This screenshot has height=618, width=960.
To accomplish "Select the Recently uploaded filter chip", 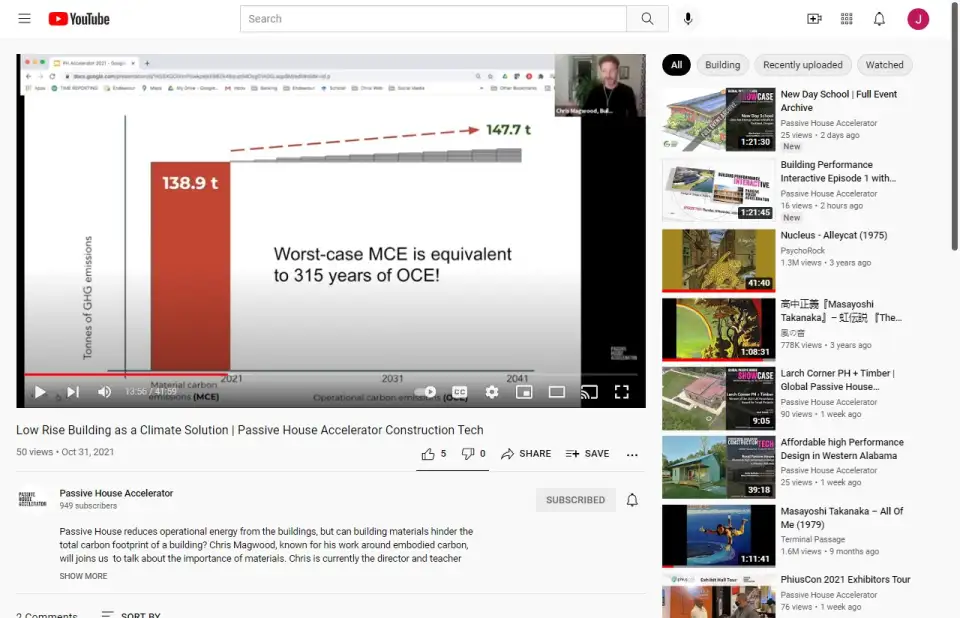I will (x=802, y=65).
